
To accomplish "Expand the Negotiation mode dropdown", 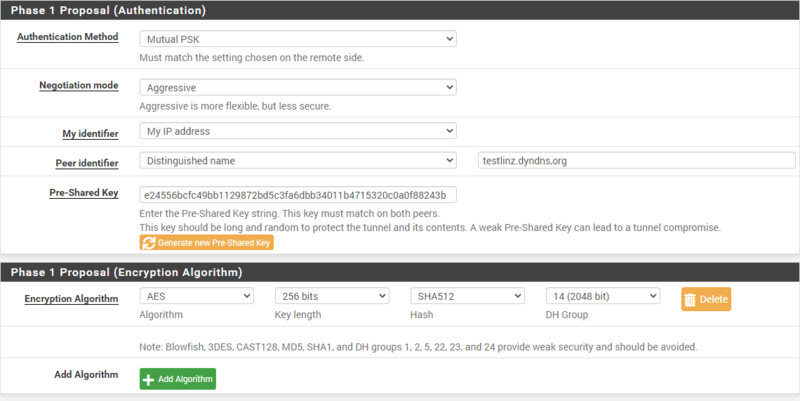I will [x=298, y=87].
